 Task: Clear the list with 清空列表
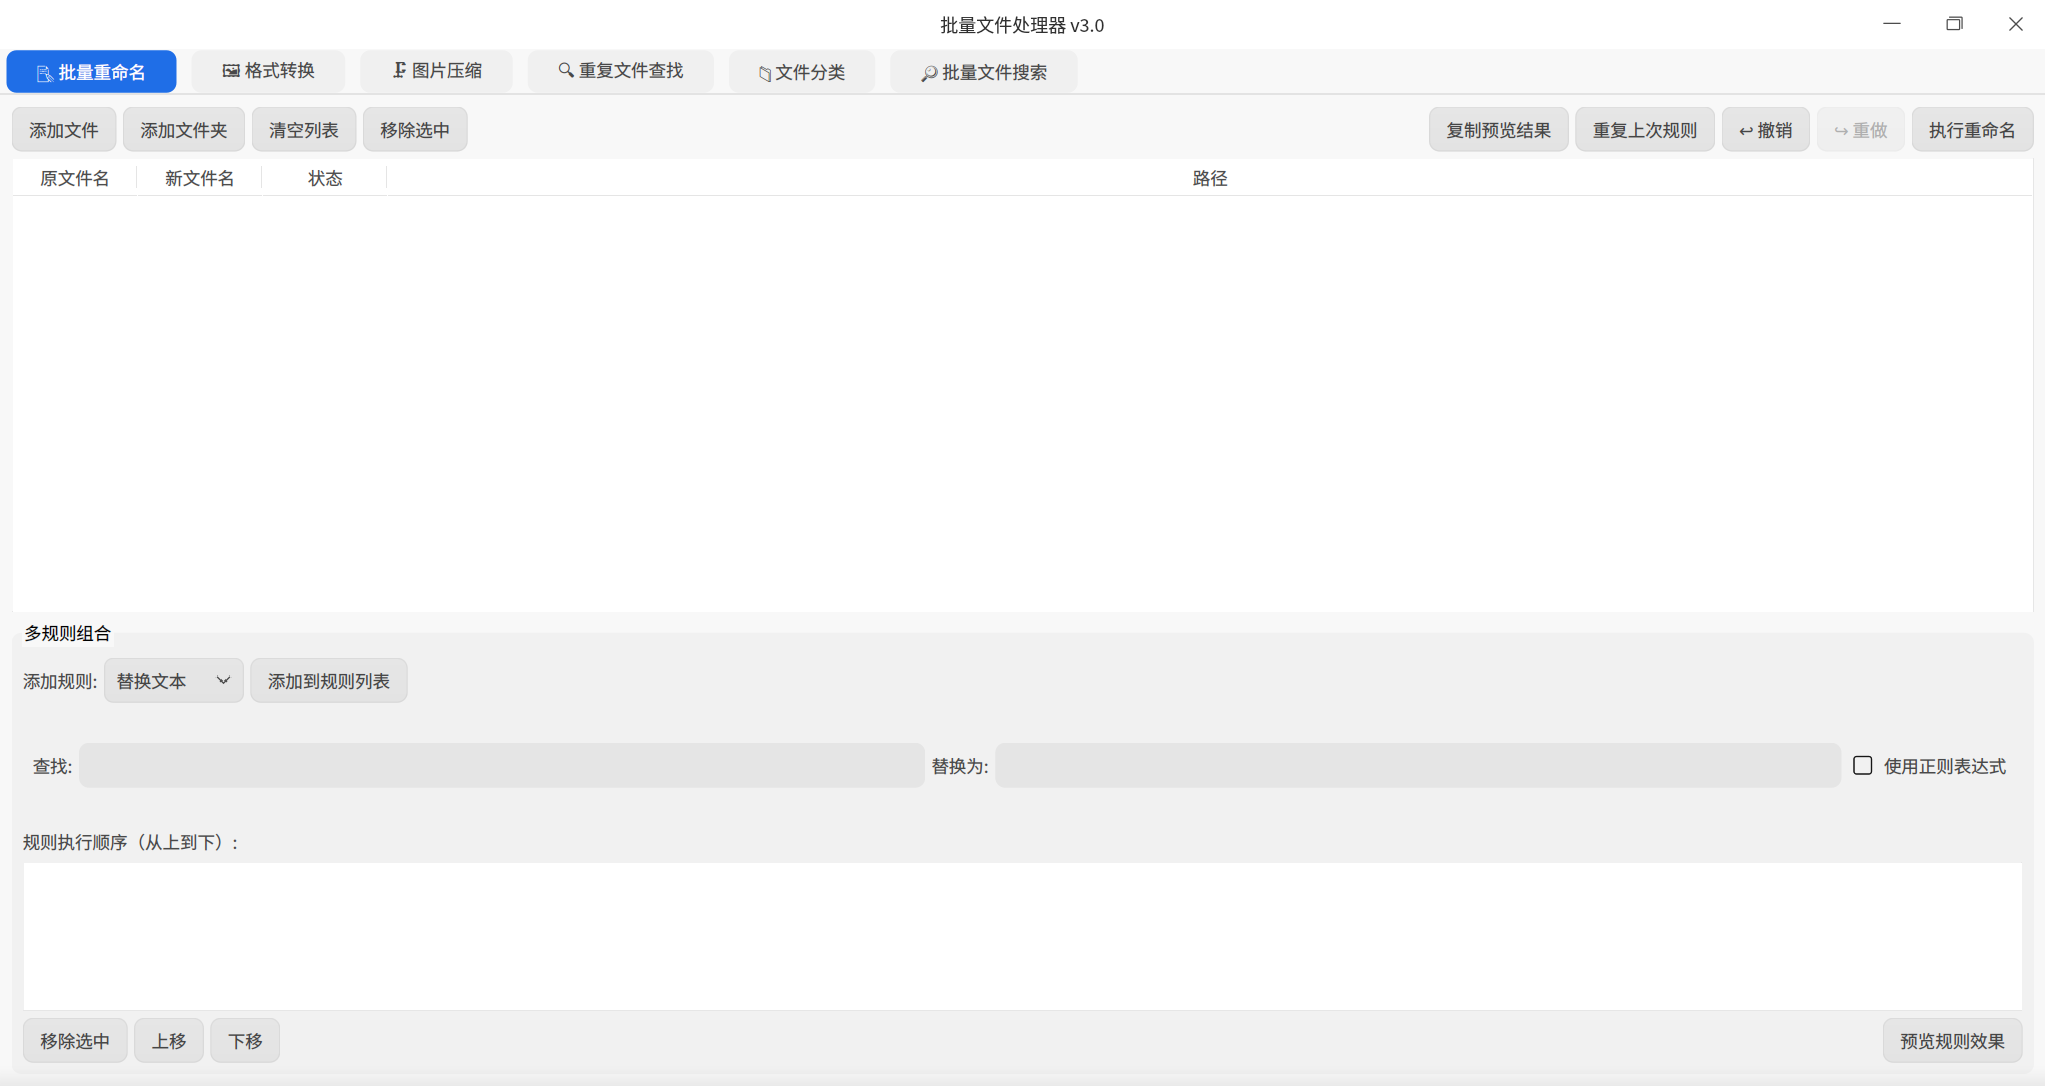[x=304, y=130]
